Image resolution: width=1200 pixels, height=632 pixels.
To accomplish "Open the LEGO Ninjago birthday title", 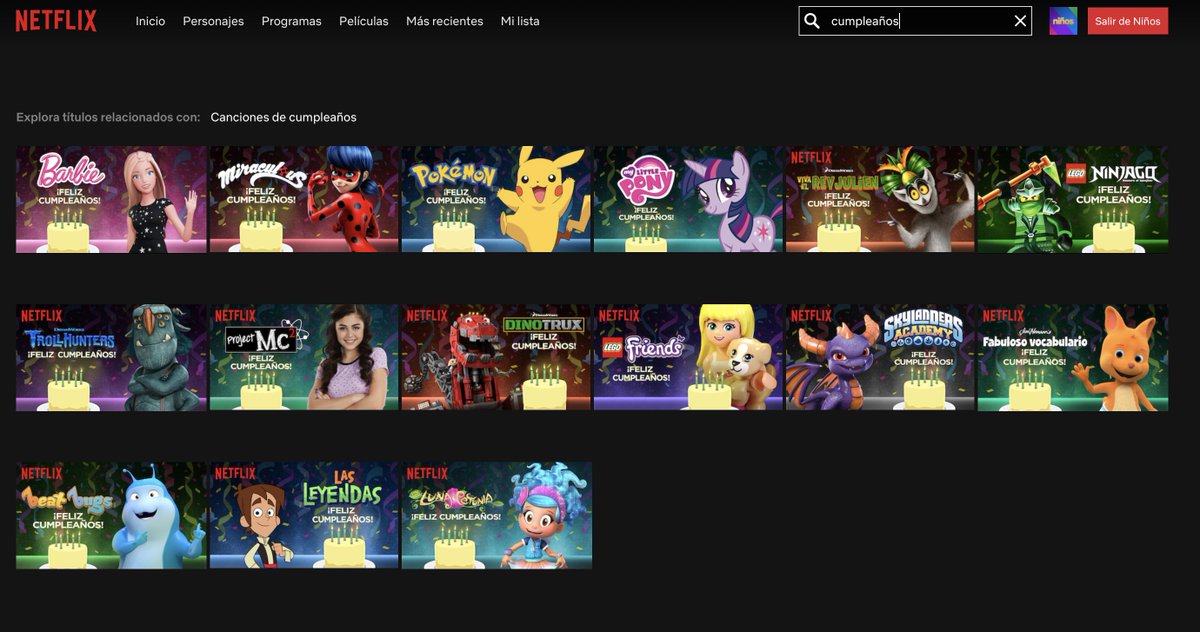I will pyautogui.click(x=1072, y=200).
